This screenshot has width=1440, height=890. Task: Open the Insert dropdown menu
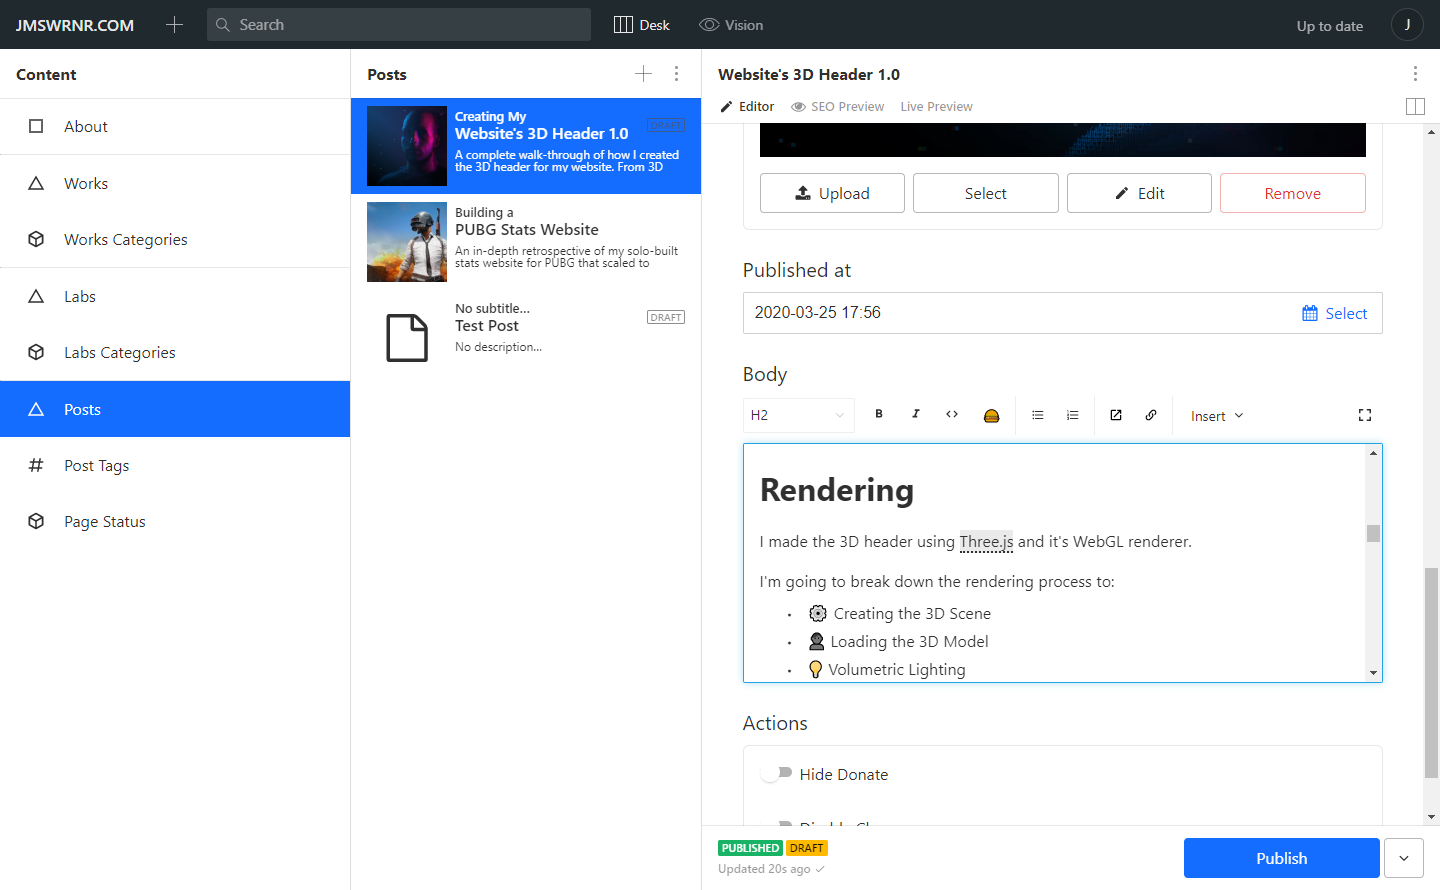pyautogui.click(x=1217, y=416)
